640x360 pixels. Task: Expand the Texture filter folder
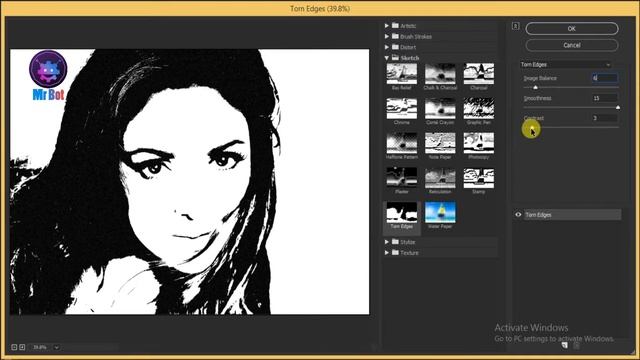387,253
